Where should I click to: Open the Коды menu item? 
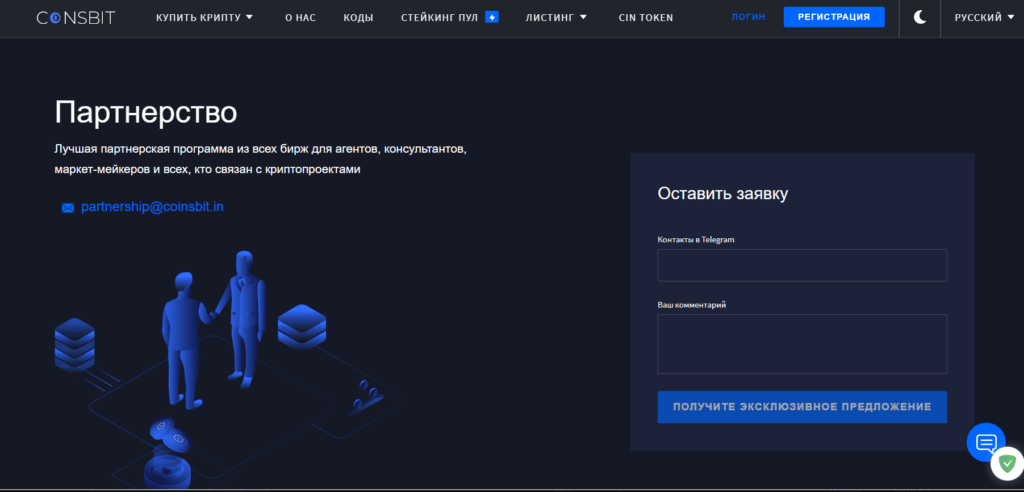pos(359,18)
